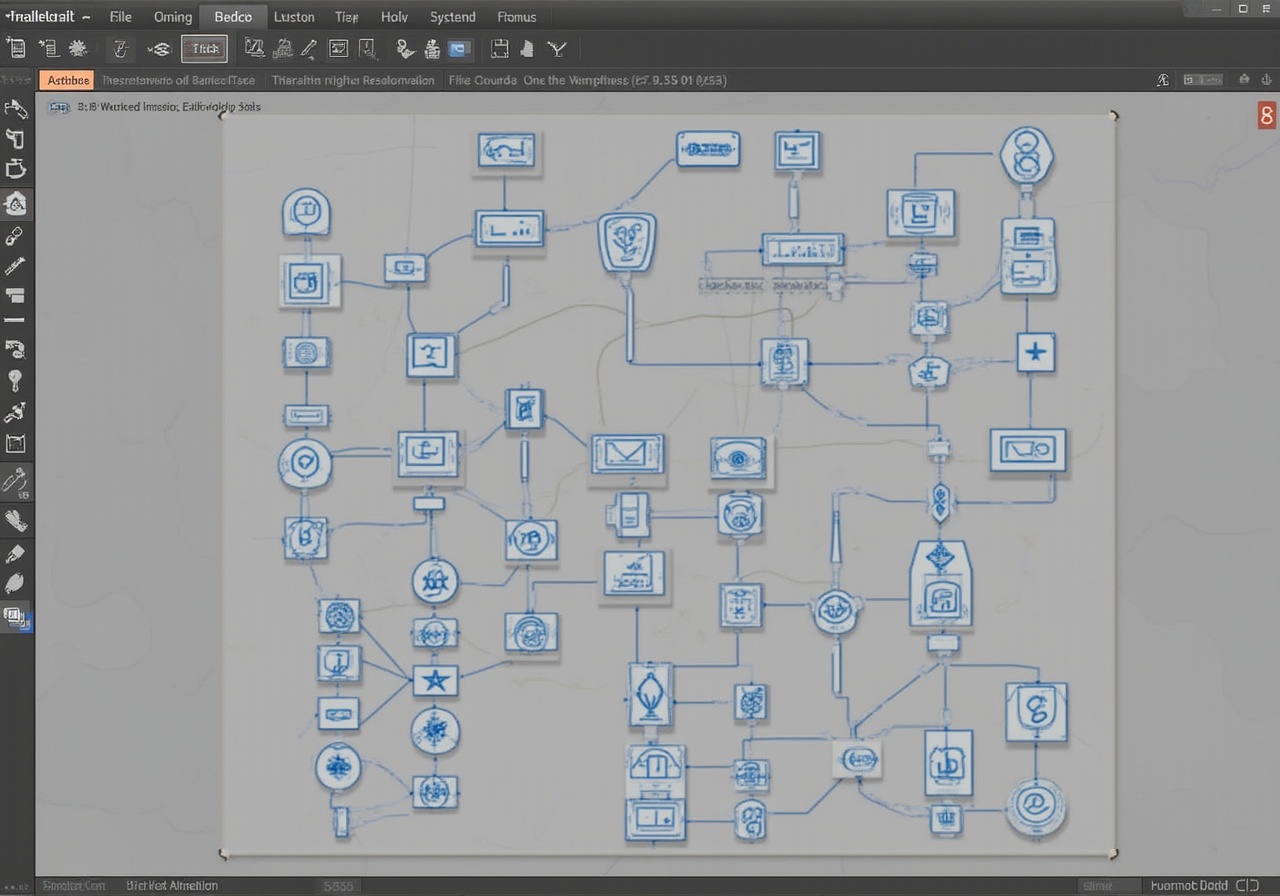1280x896 pixels.
Task: Click the save disk icon in top toolbar
Action: [499, 48]
